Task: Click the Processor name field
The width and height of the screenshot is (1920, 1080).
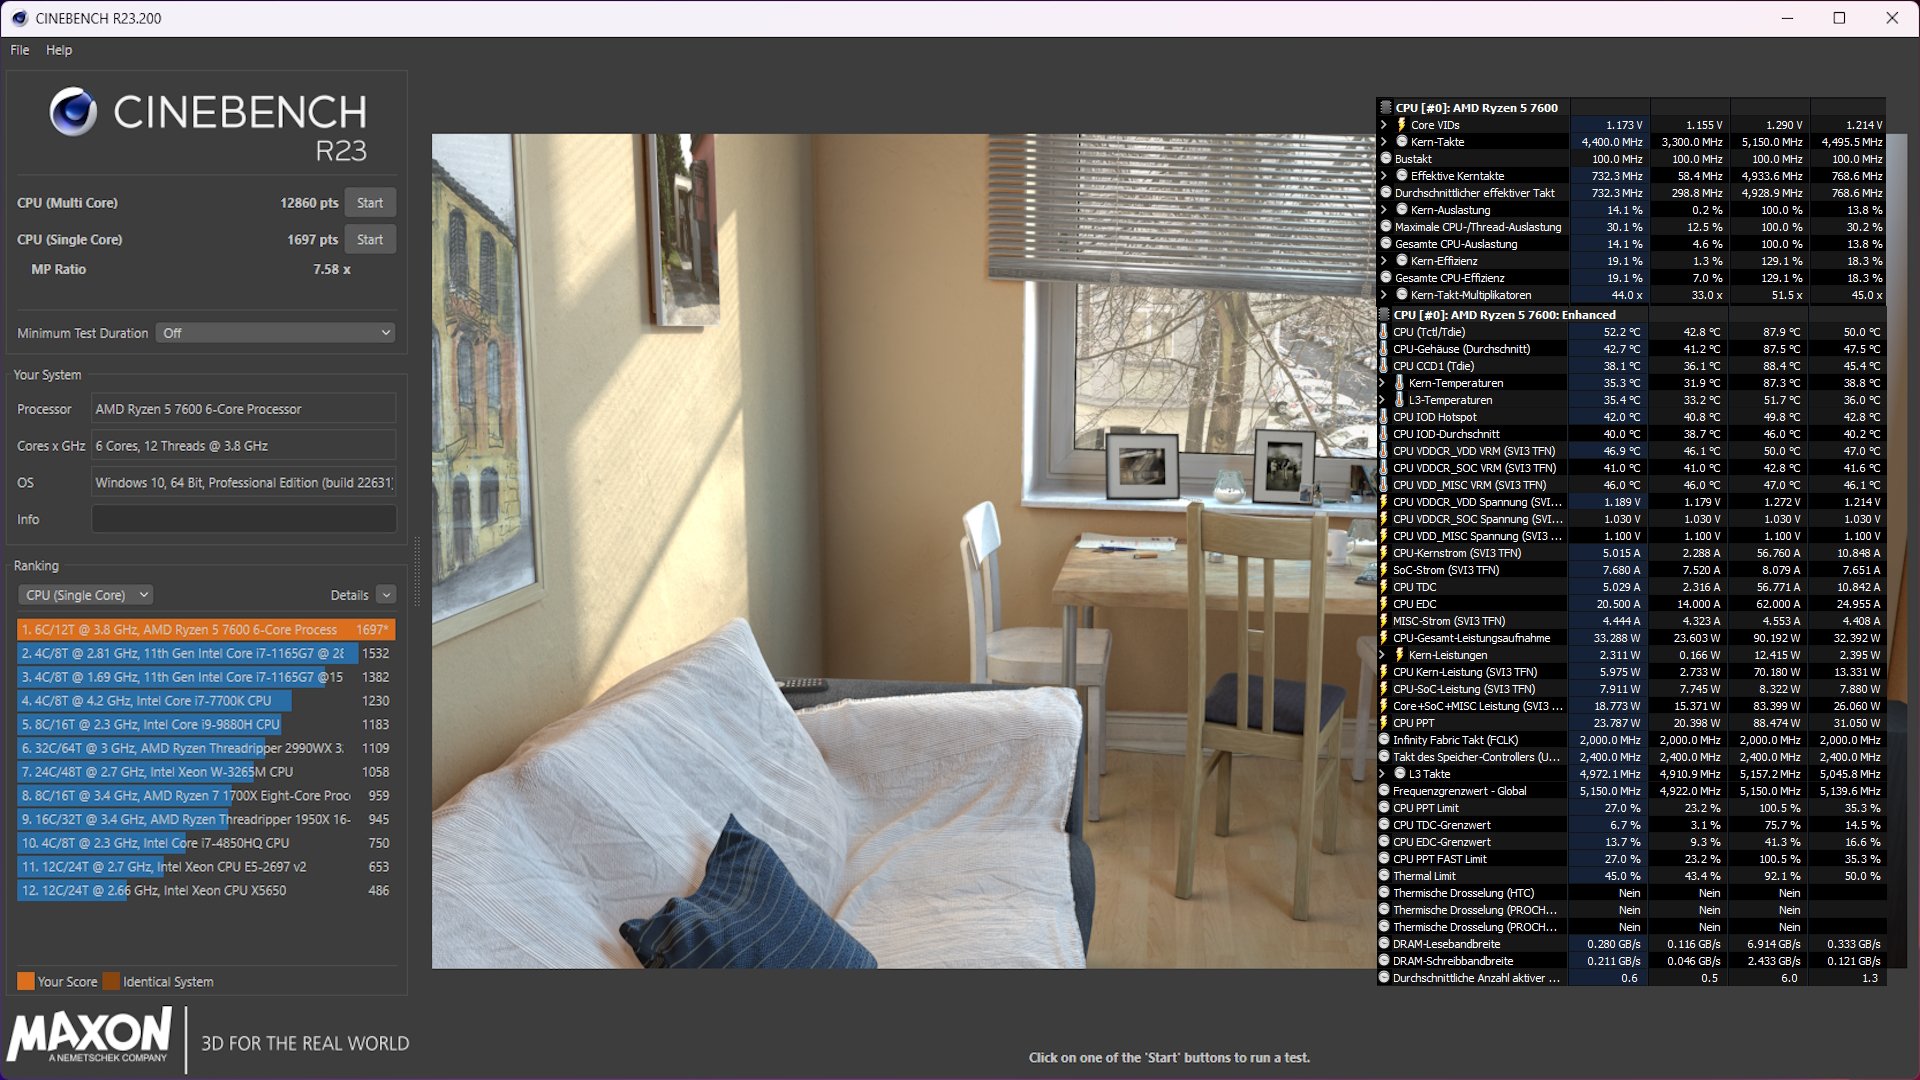Action: (x=244, y=409)
